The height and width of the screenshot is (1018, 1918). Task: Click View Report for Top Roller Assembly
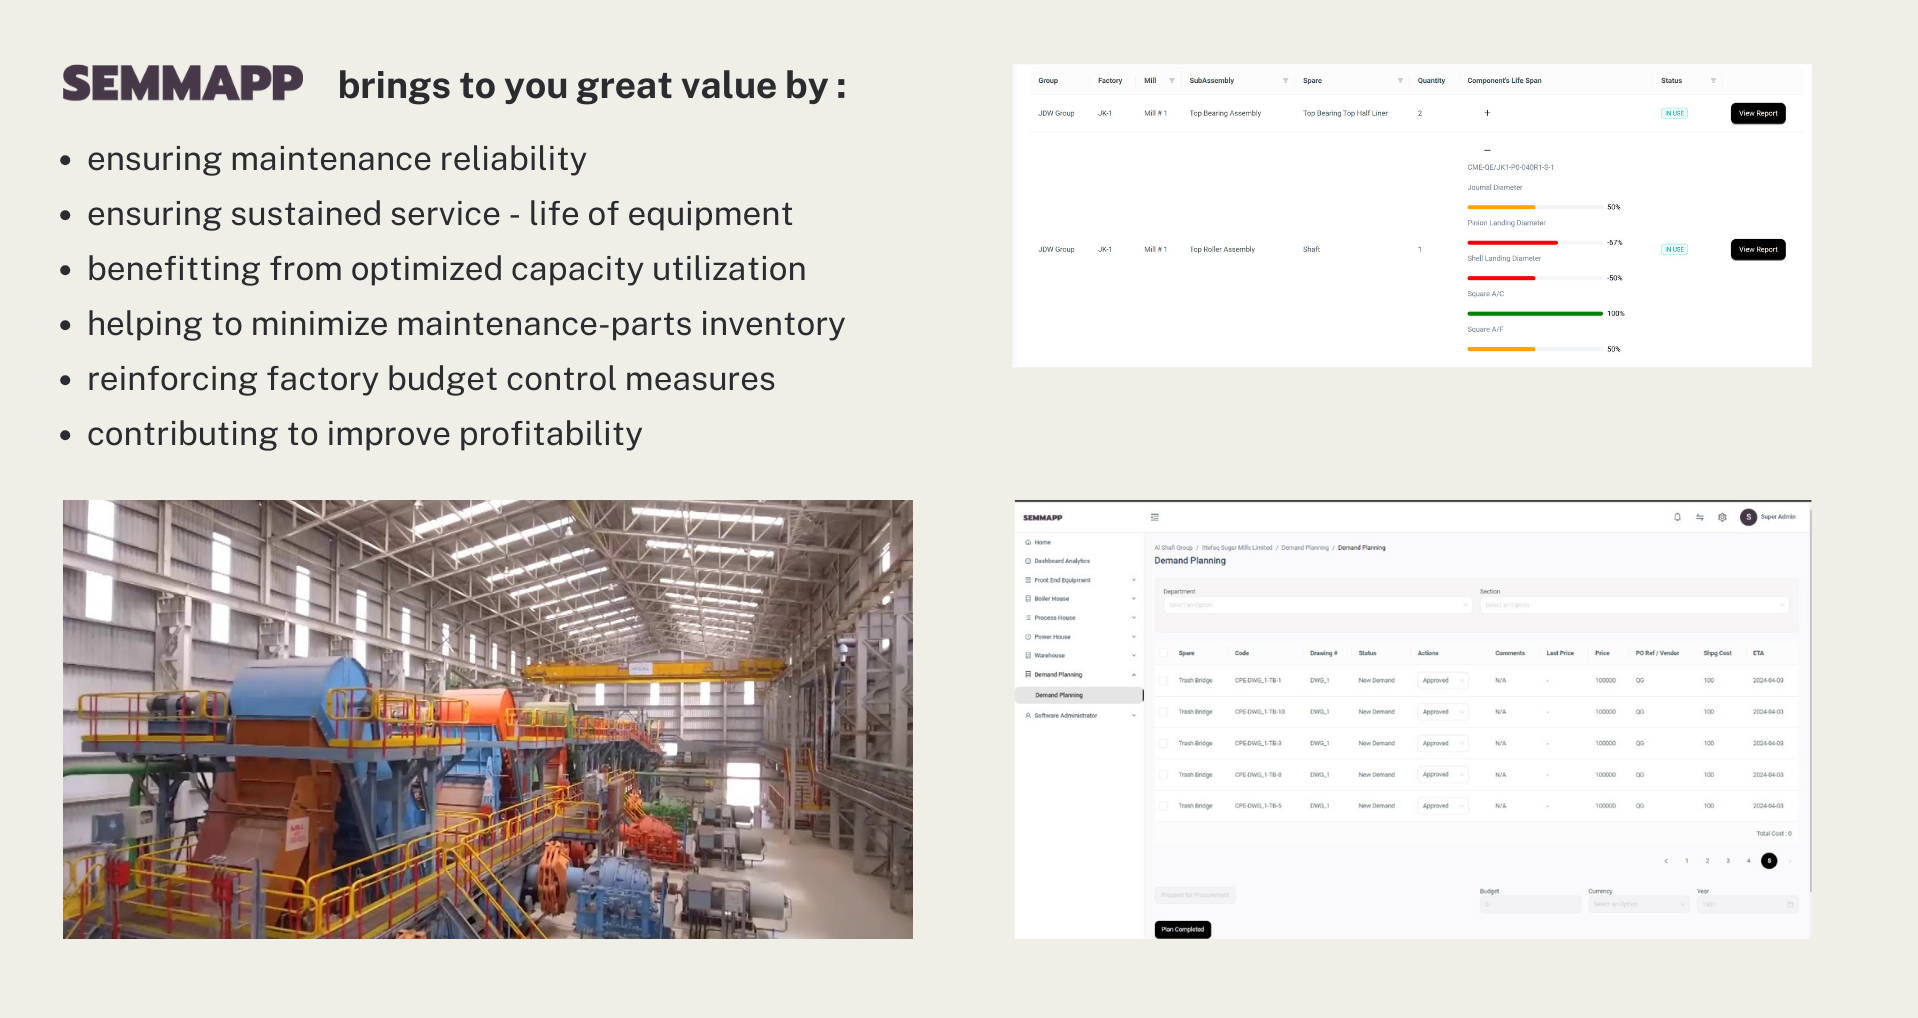pyautogui.click(x=1757, y=250)
